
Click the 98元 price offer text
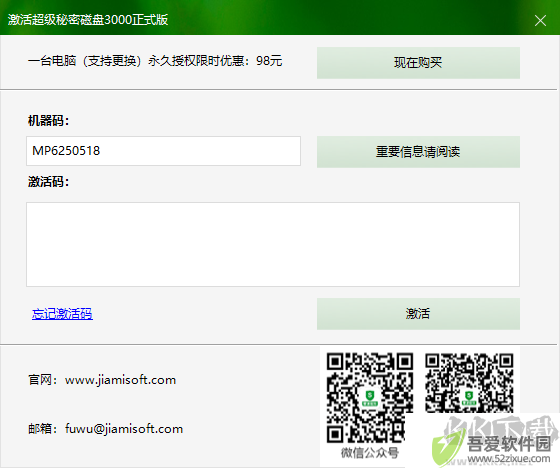coord(155,61)
